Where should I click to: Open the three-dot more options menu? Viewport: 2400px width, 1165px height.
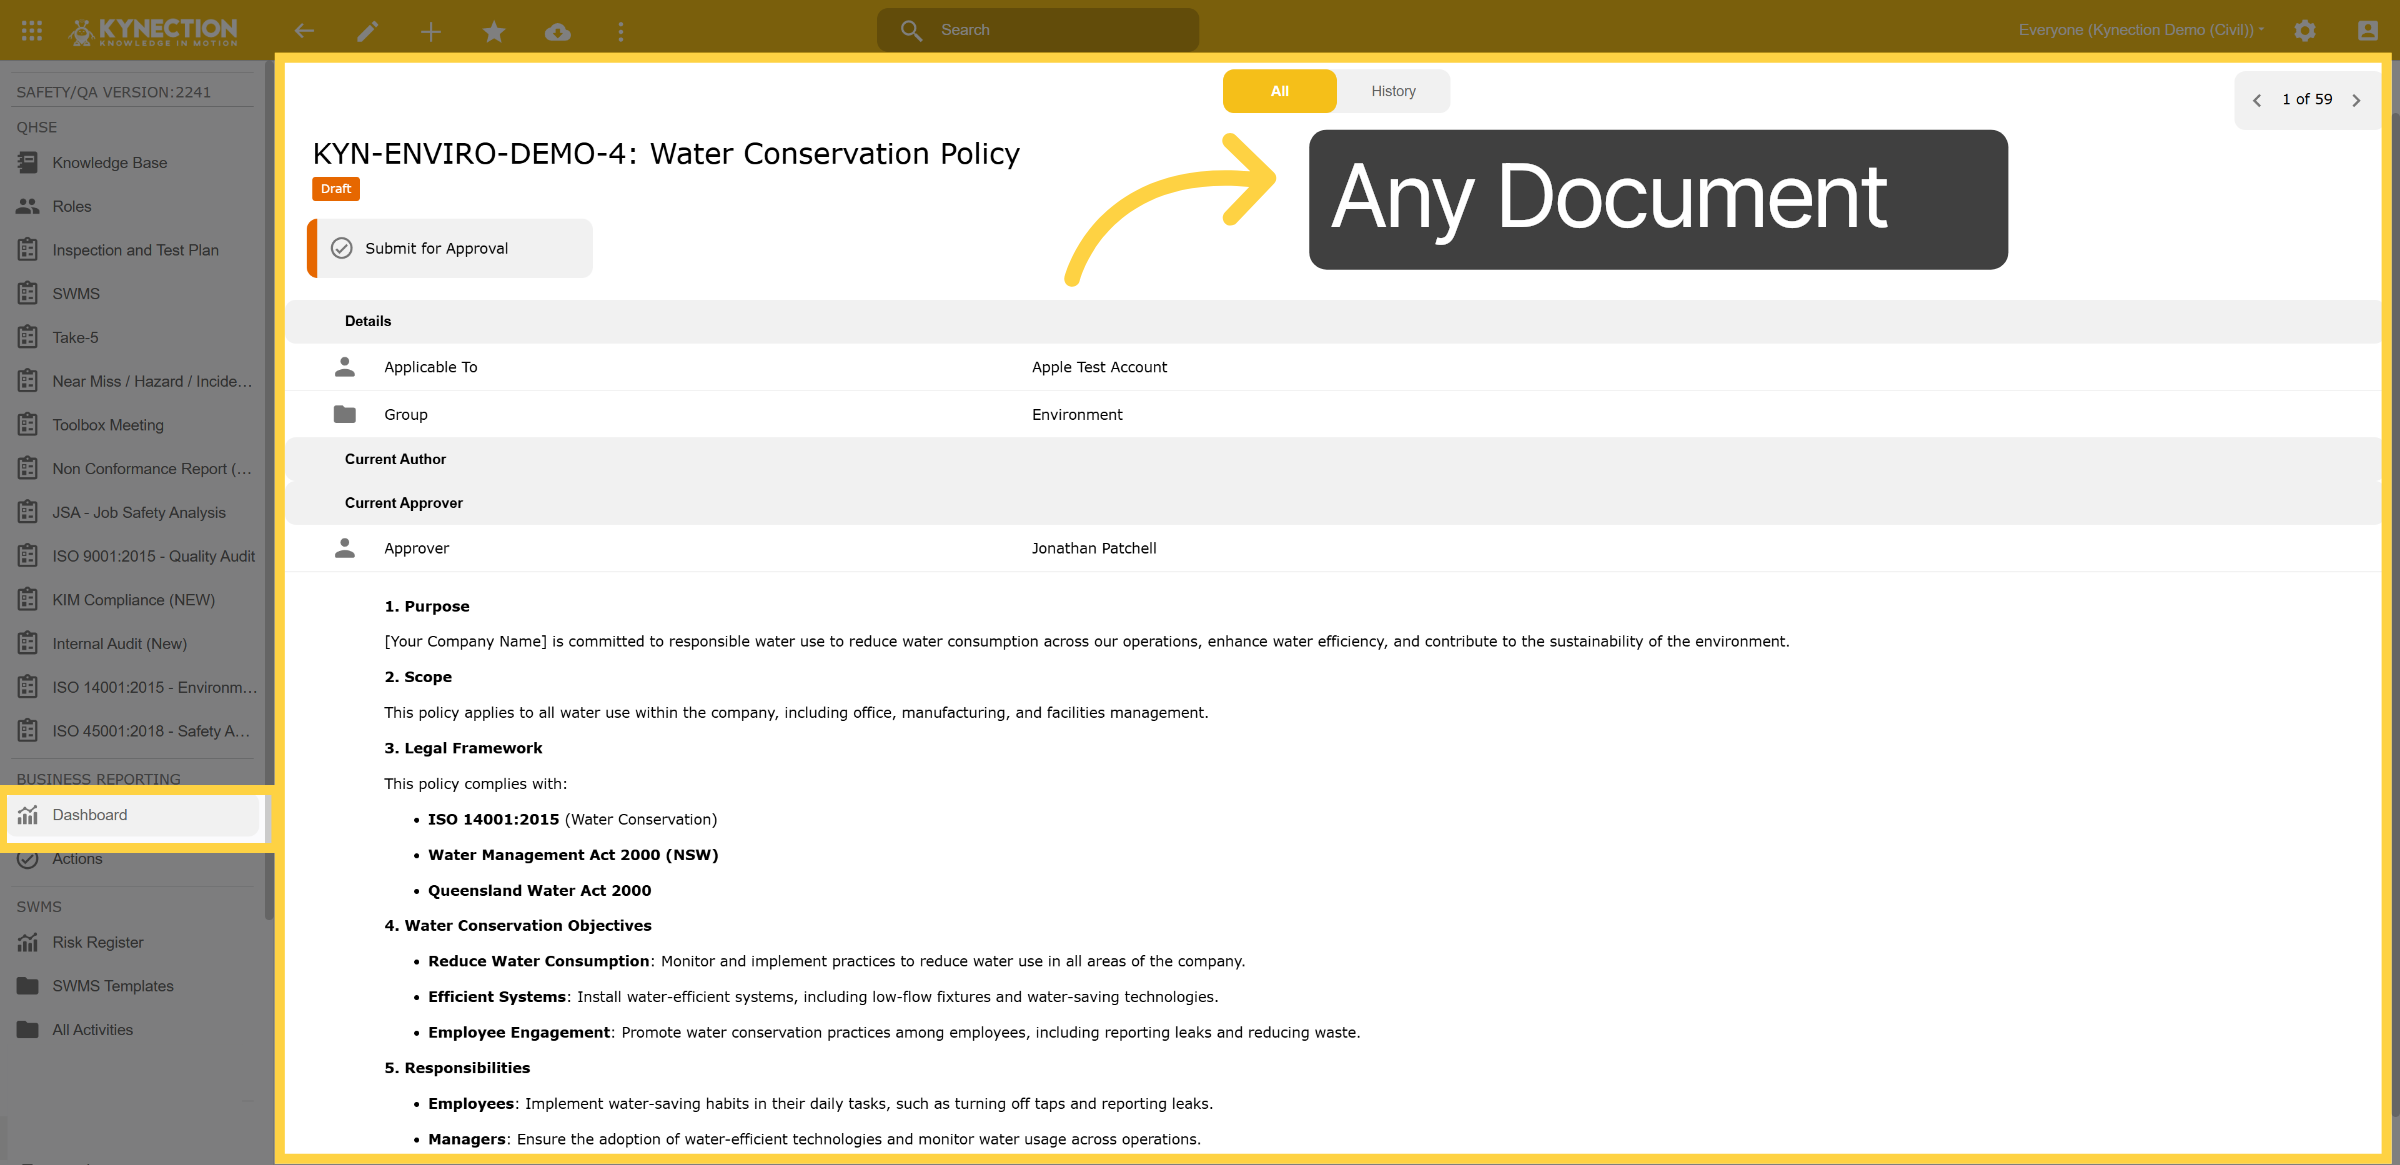tap(621, 31)
